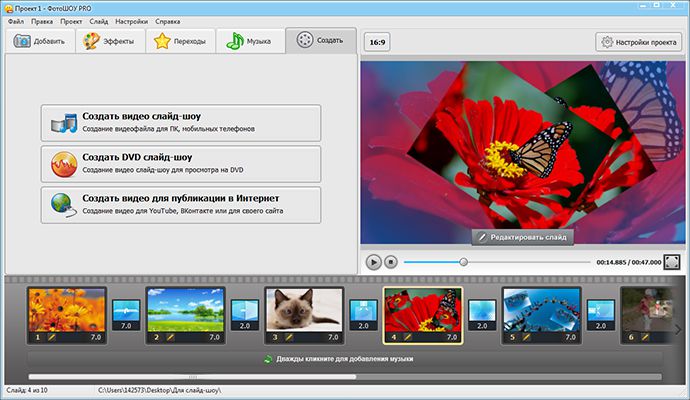690x400 pixels.
Task: Open fullscreen preview mode icon
Action: 672,262
